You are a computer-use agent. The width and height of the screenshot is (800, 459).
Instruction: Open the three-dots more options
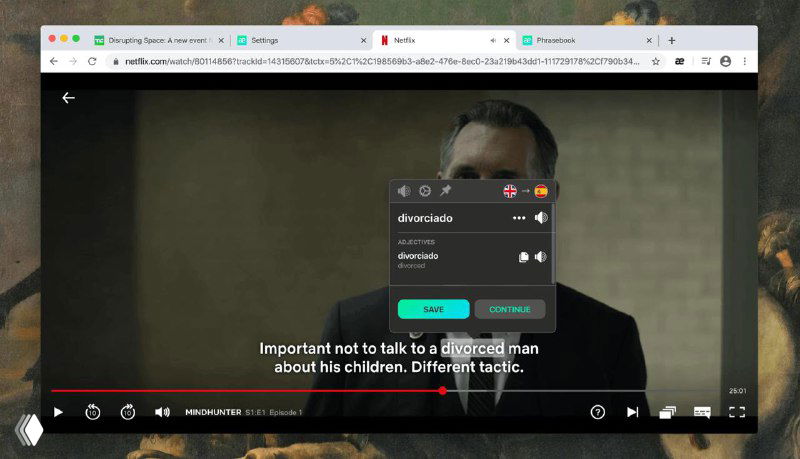pyautogui.click(x=518, y=218)
